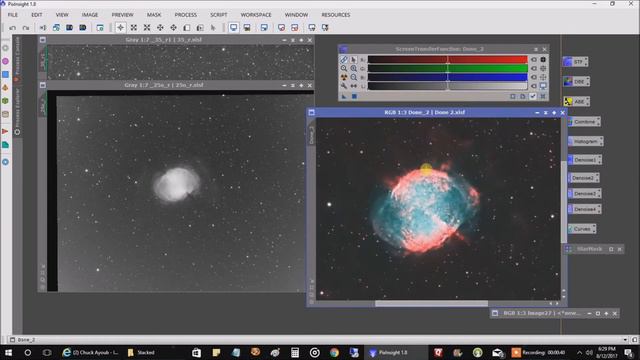Click the purple circle icon in left sidebar
The height and width of the screenshot is (360, 640).
point(5,61)
